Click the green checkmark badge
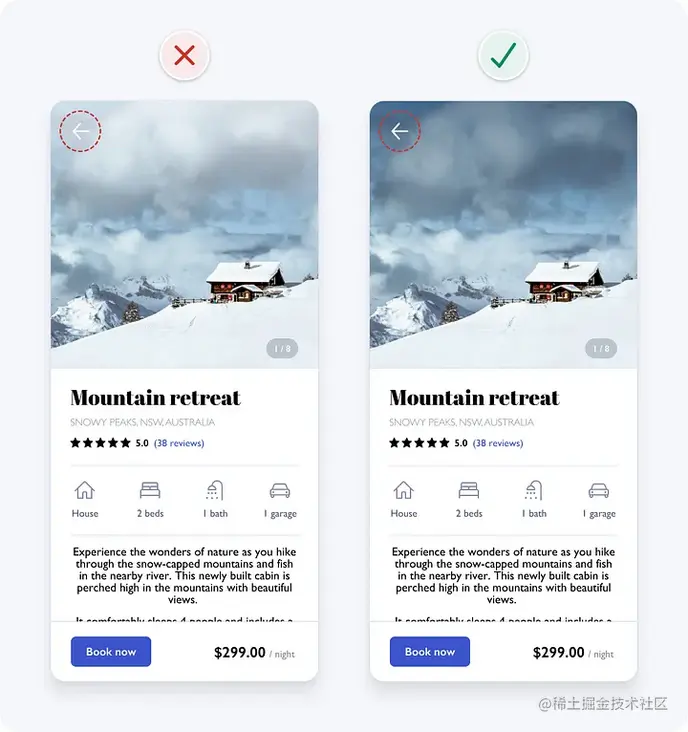 click(503, 56)
